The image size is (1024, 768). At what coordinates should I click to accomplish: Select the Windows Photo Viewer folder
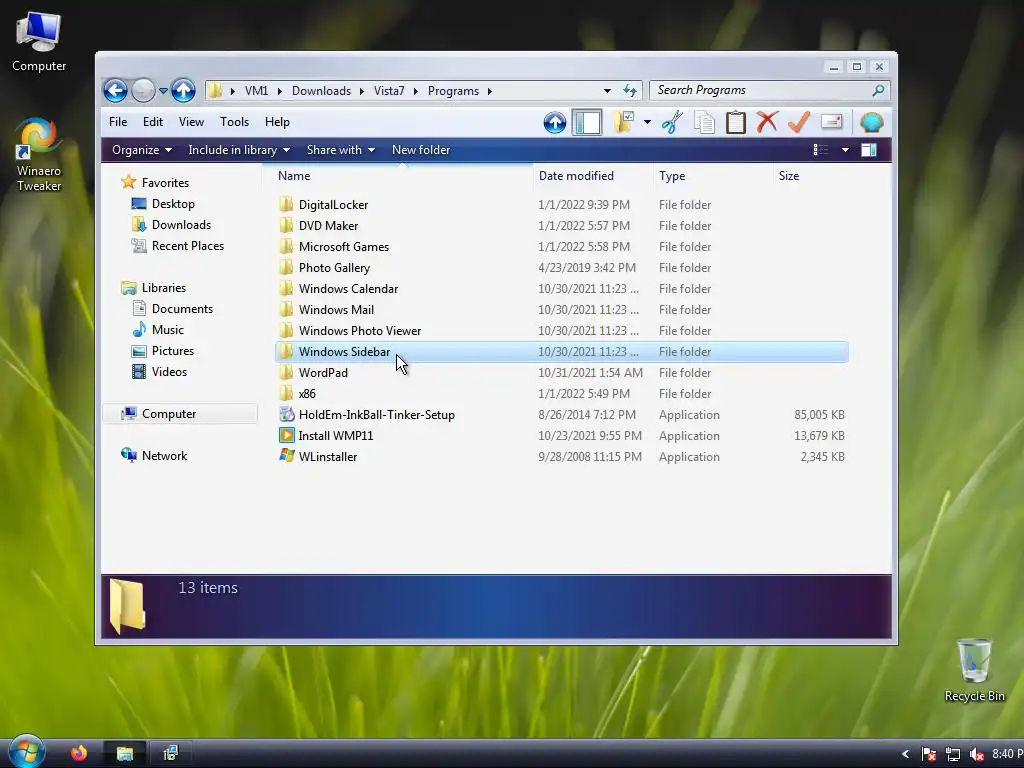(360, 330)
